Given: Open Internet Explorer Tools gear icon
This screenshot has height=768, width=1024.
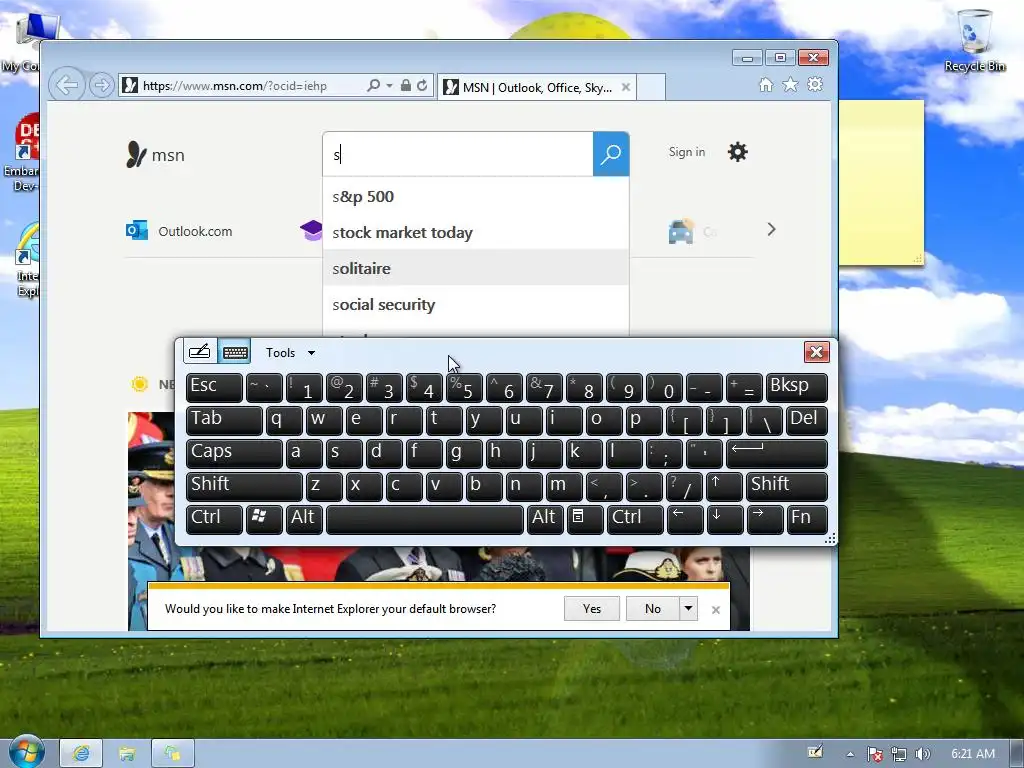Looking at the screenshot, I should (815, 85).
